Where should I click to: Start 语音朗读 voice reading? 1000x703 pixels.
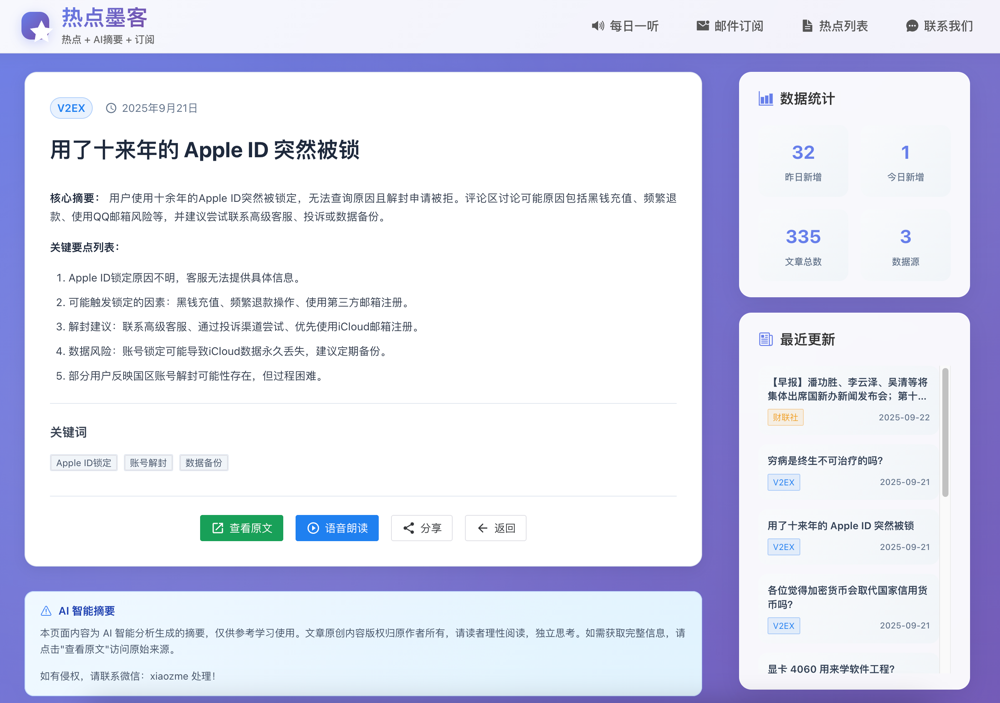tap(337, 528)
